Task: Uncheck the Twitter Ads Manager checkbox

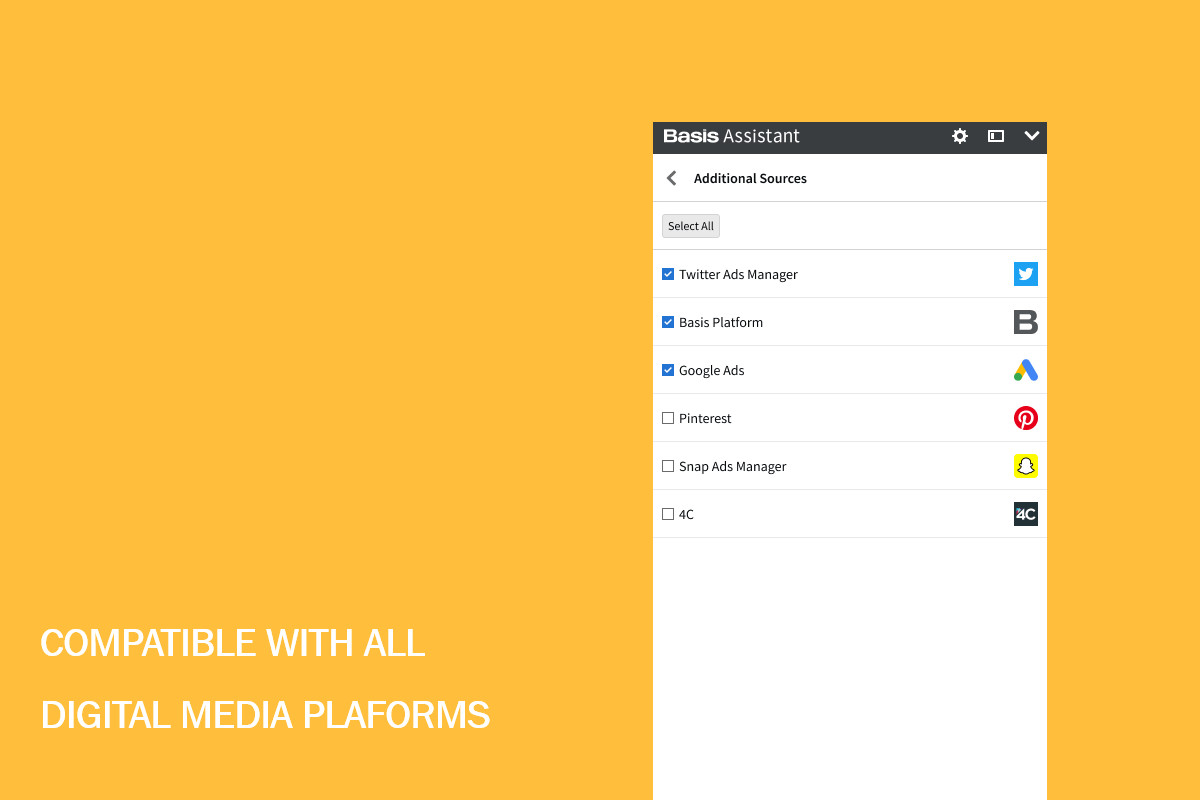Action: coord(668,274)
